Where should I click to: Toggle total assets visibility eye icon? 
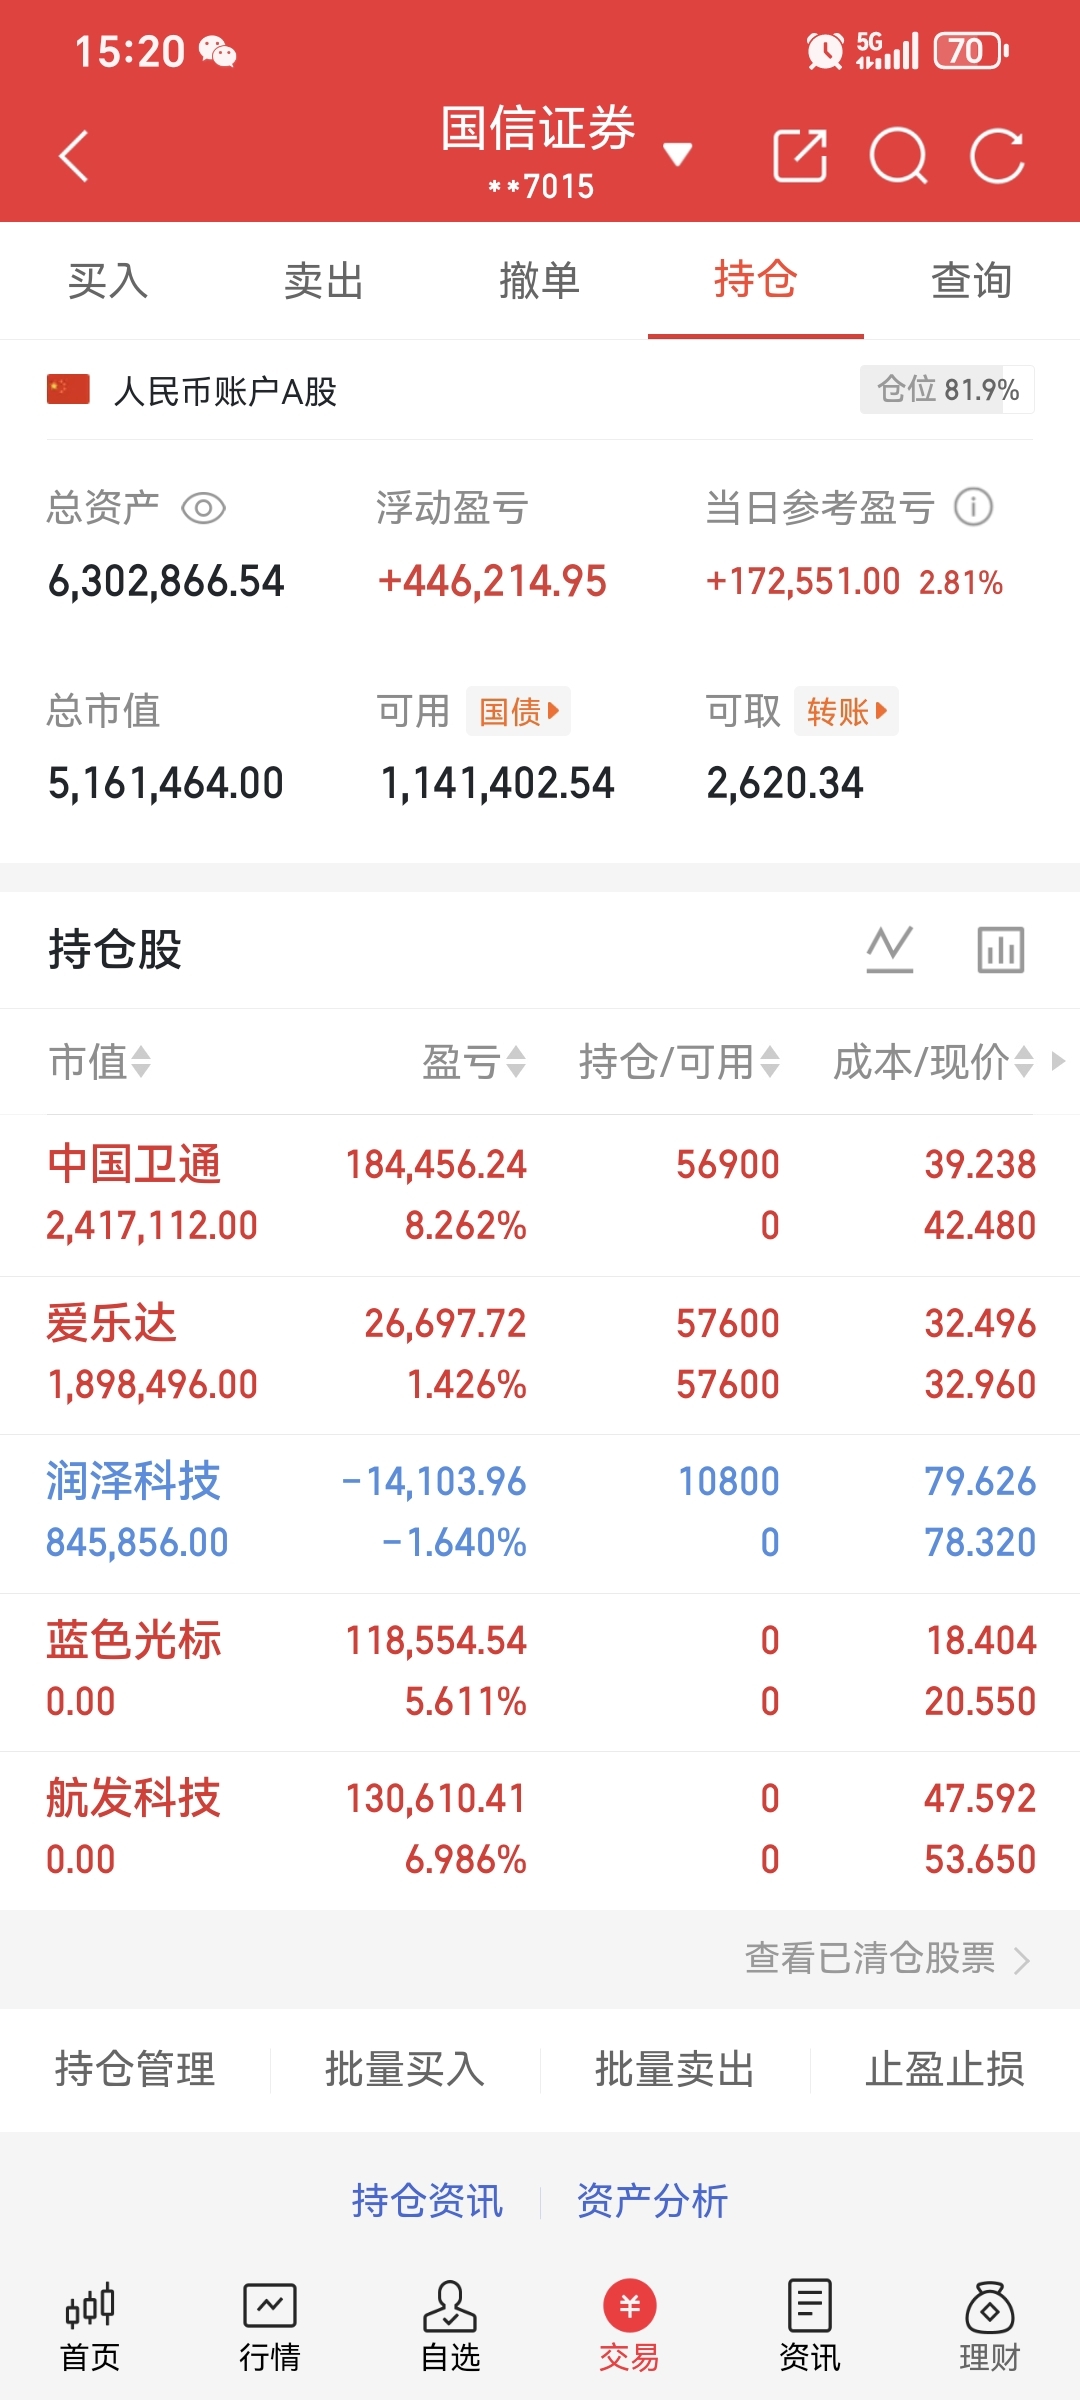tap(203, 508)
